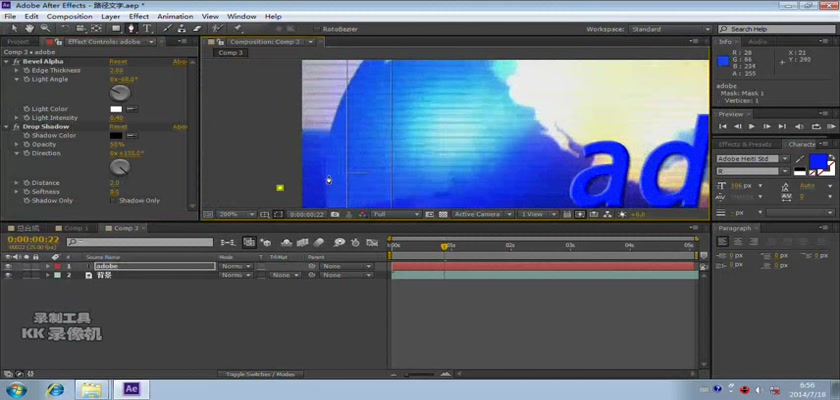Toggle the region of interest icon
The height and width of the screenshot is (400, 840).
pyautogui.click(x=430, y=214)
